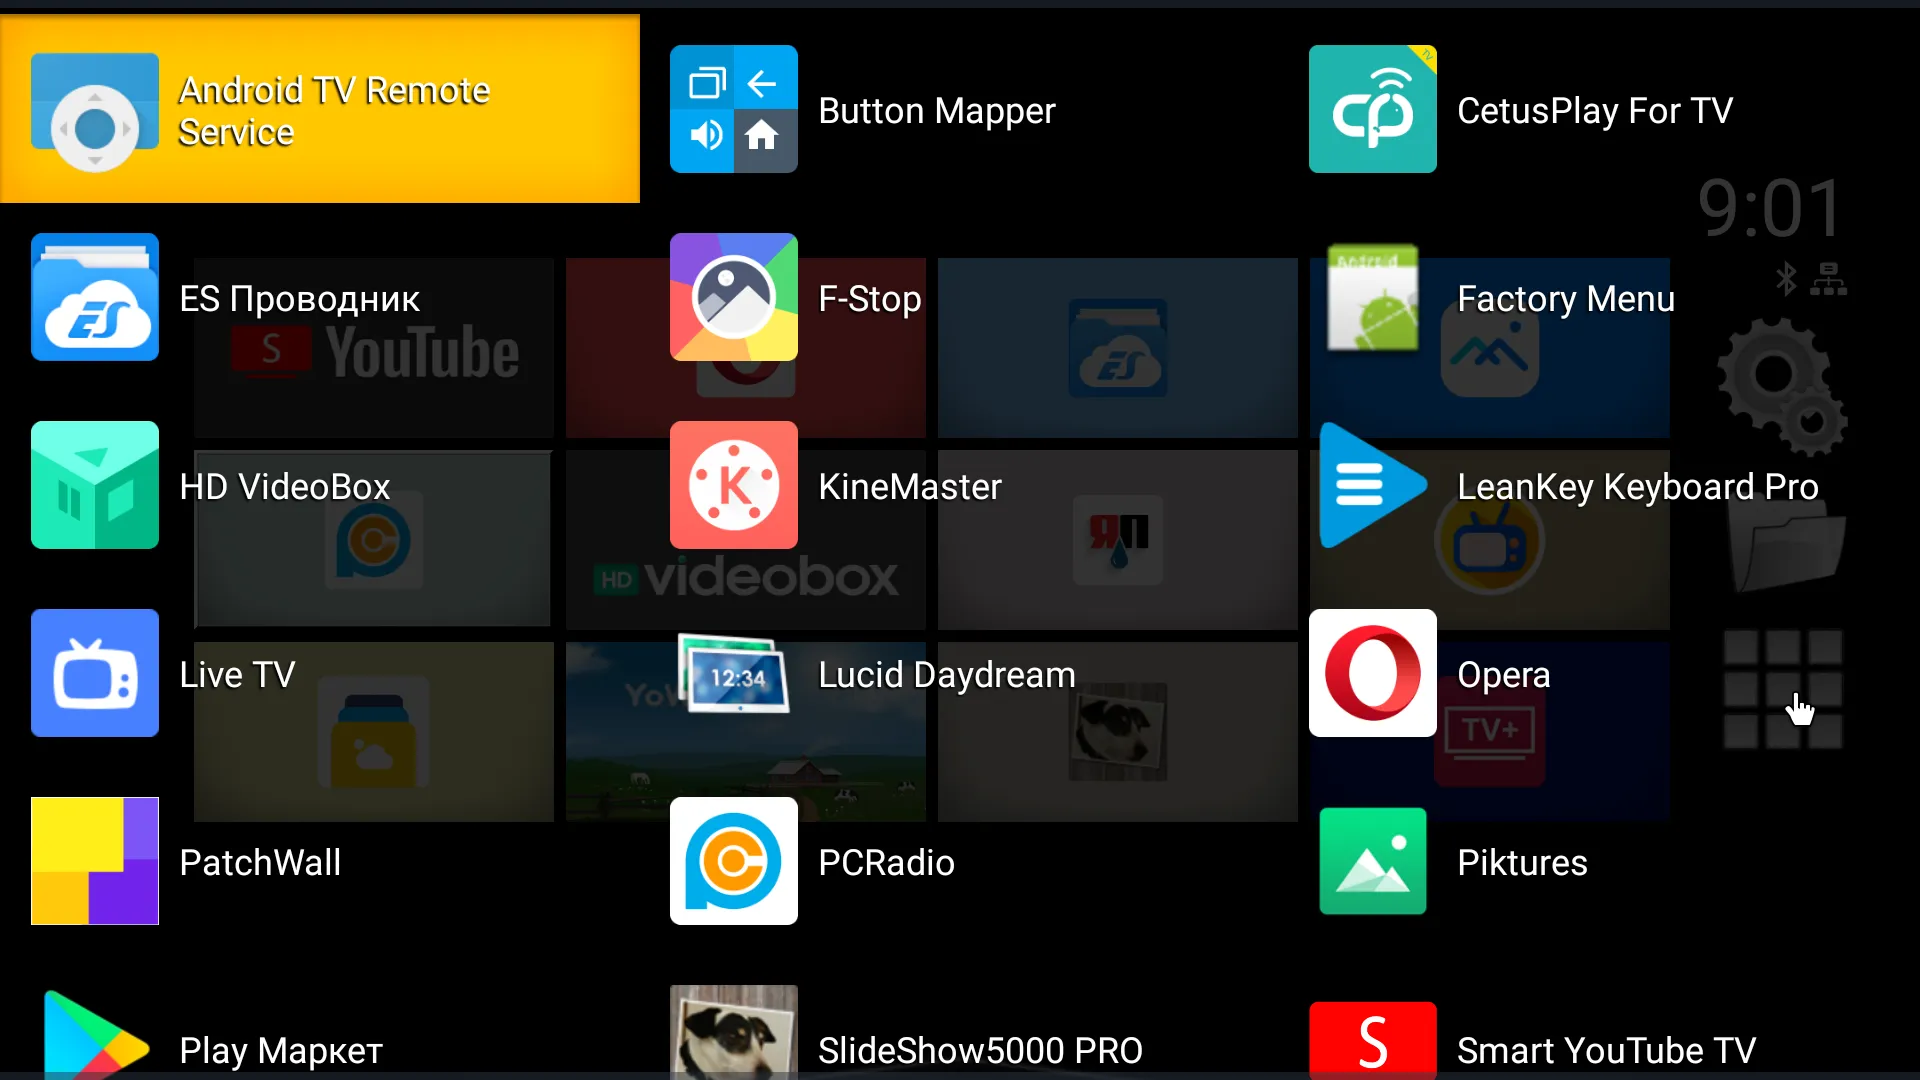Open the folder icon in background launcher
The height and width of the screenshot is (1080, 1920).
[x=1786, y=545]
